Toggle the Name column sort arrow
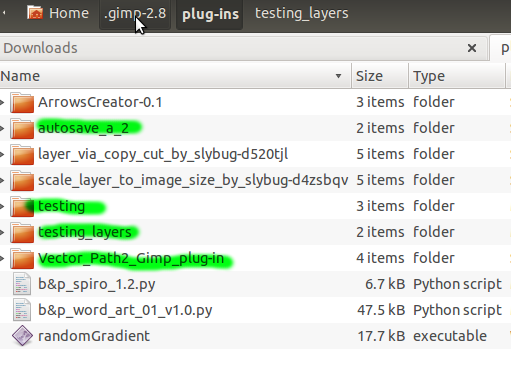The image size is (511, 376). [x=338, y=76]
